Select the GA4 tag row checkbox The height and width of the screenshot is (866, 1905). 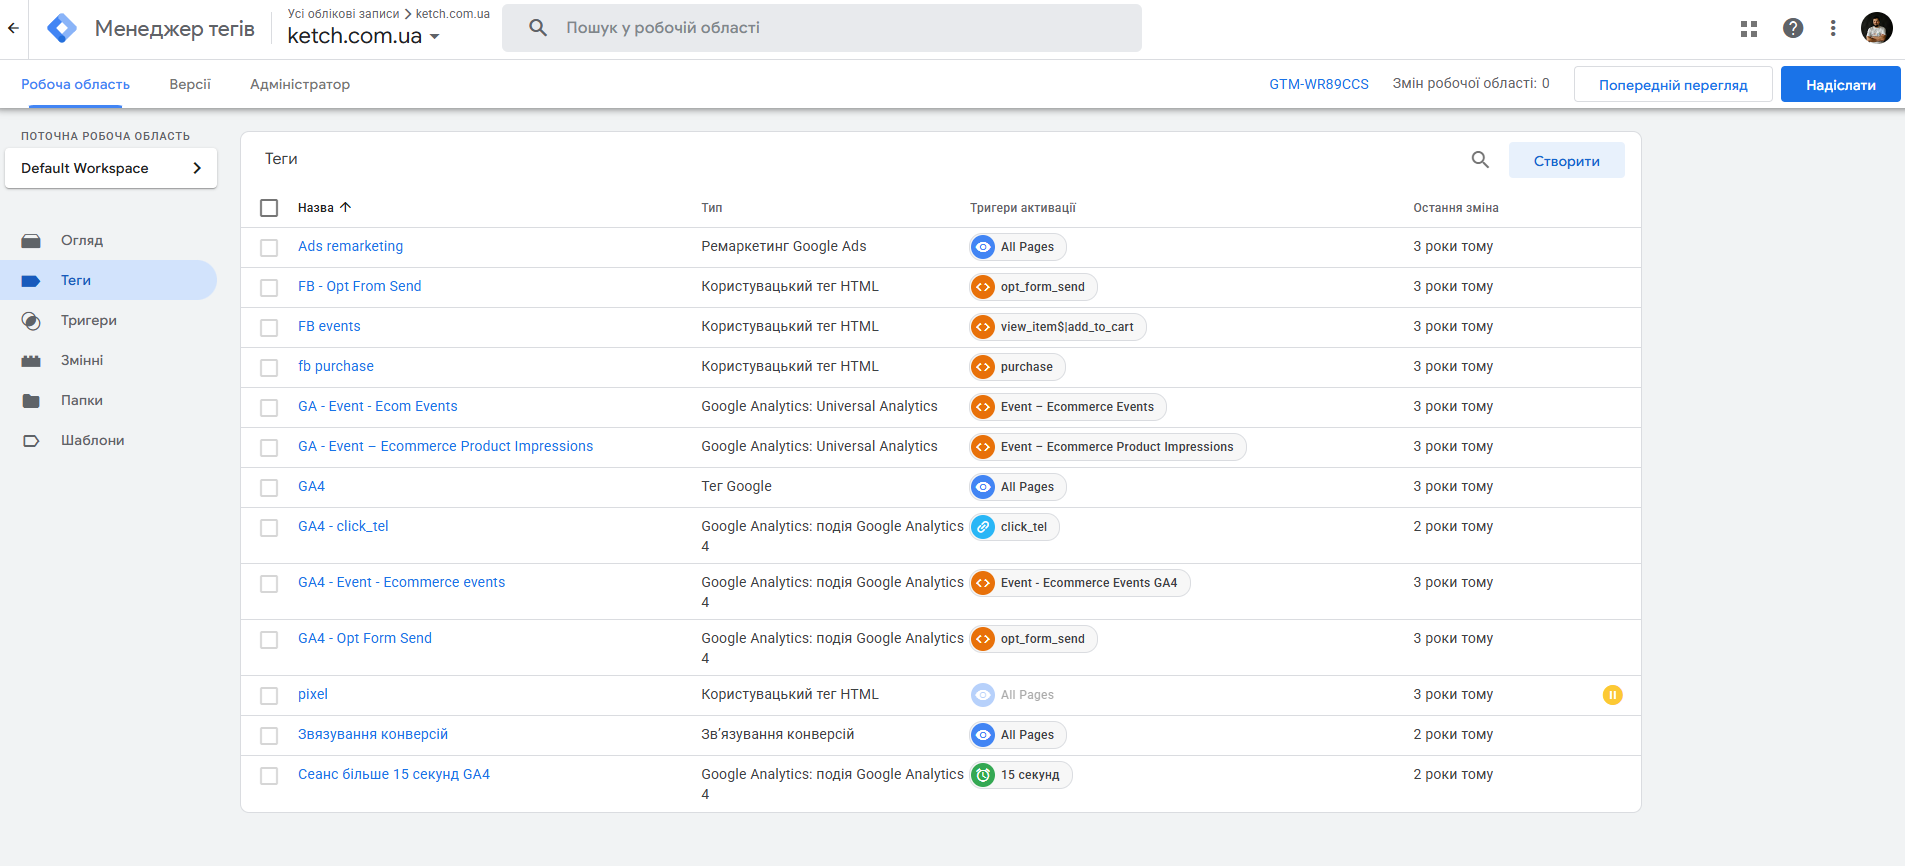click(x=269, y=488)
